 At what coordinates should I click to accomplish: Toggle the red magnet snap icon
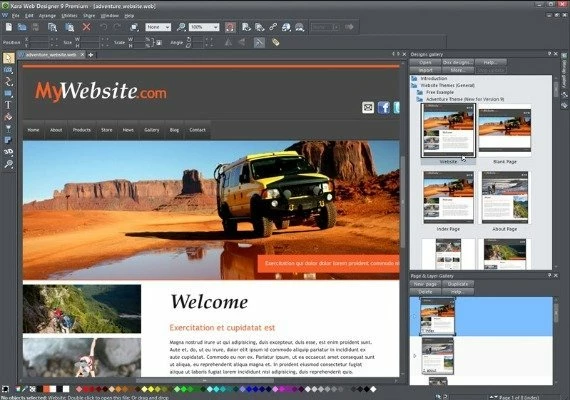point(230,27)
